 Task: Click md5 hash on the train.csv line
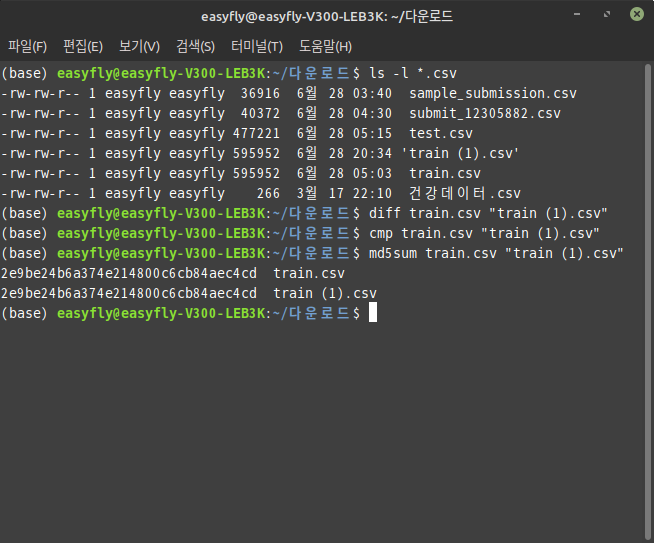point(129,274)
